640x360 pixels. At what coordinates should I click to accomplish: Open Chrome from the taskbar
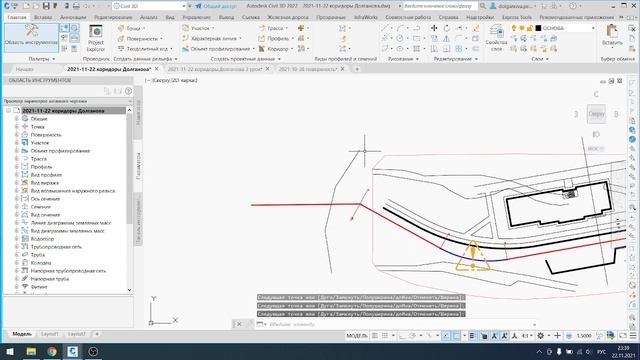tap(52, 351)
